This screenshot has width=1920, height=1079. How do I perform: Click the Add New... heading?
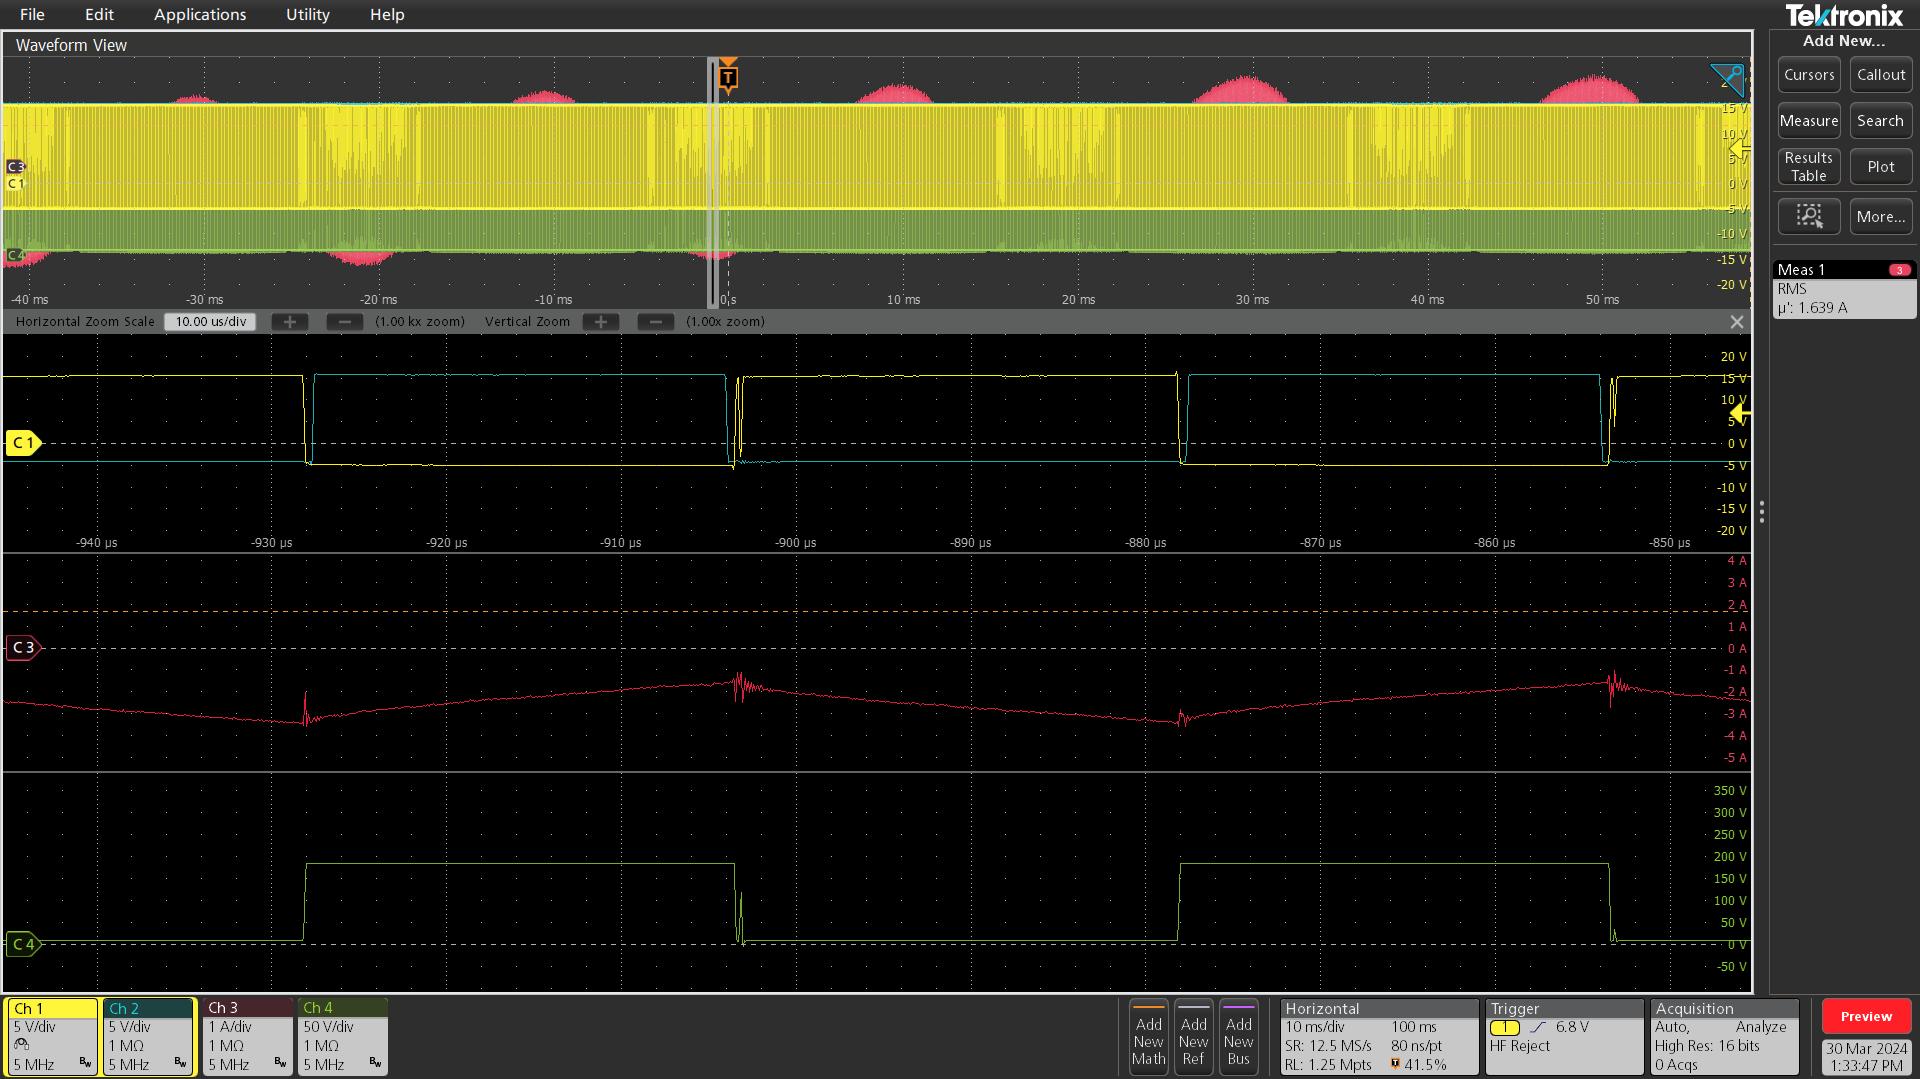coord(1844,41)
